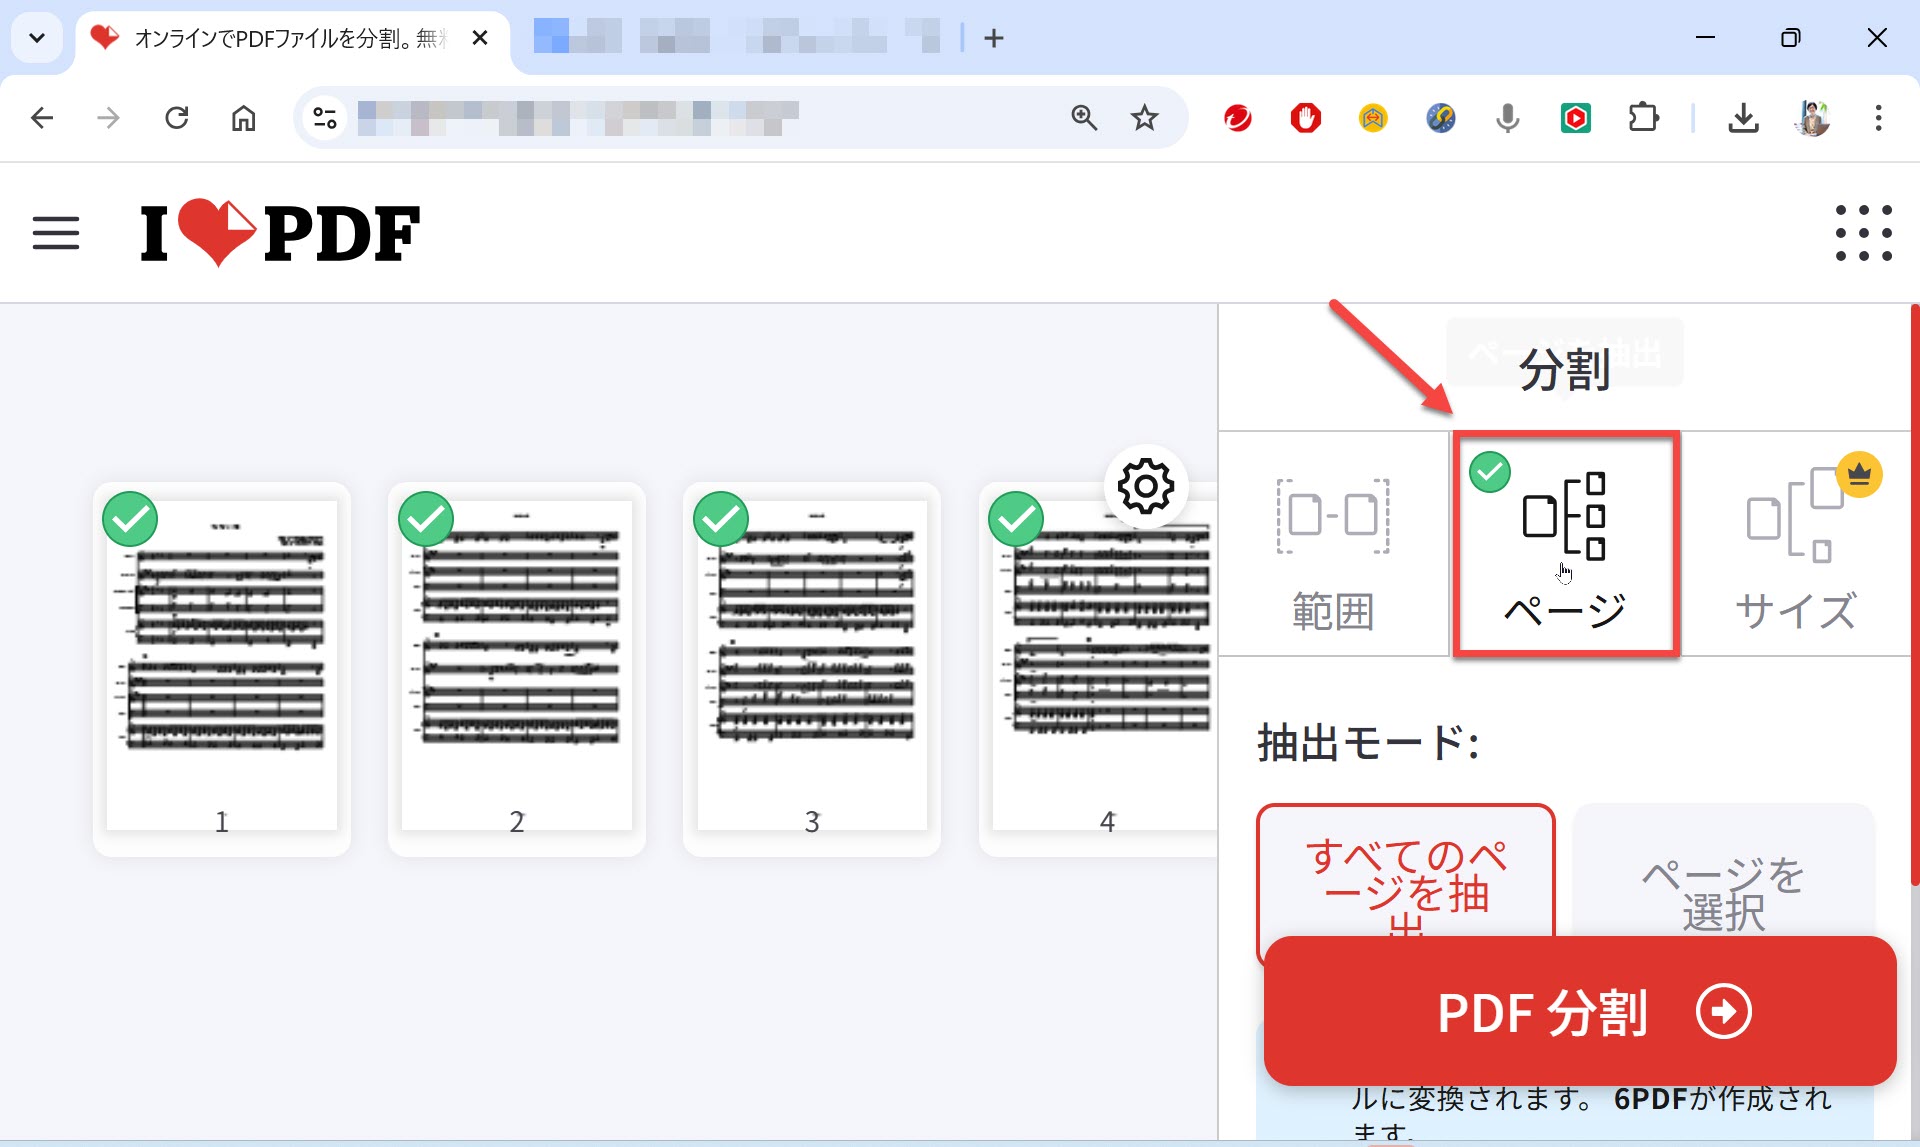This screenshot has height=1147, width=1920.
Task: Toggle the checkmark on page 2
Action: [x=426, y=519]
